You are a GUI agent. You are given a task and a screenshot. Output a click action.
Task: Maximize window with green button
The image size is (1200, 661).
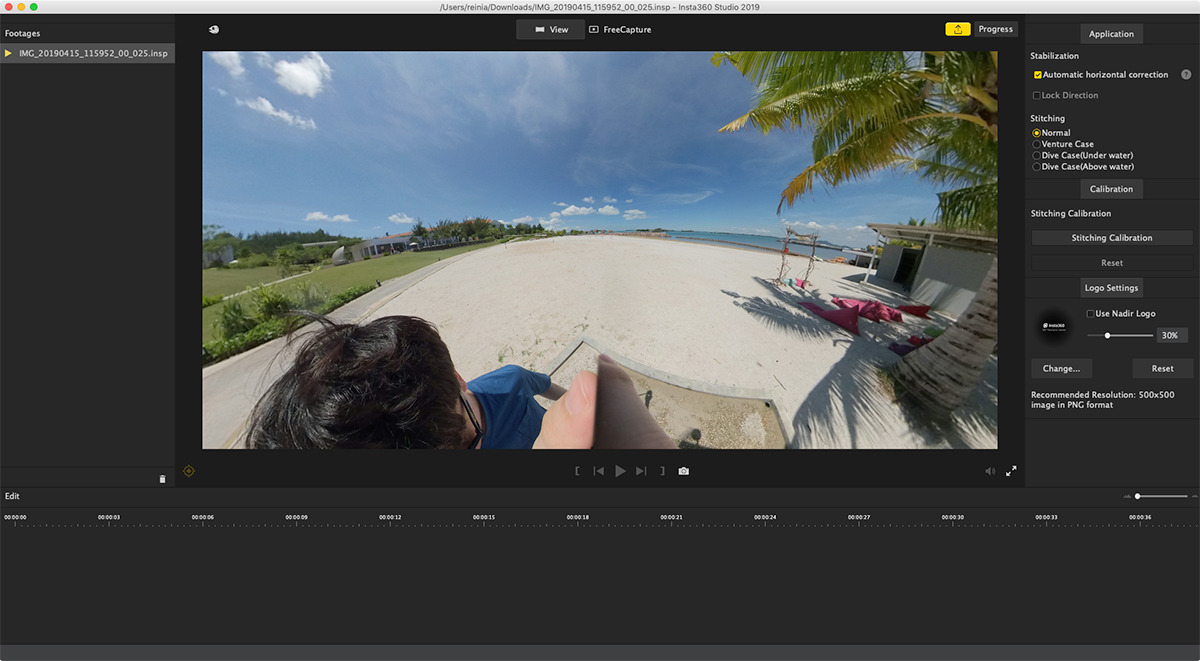tap(34, 7)
